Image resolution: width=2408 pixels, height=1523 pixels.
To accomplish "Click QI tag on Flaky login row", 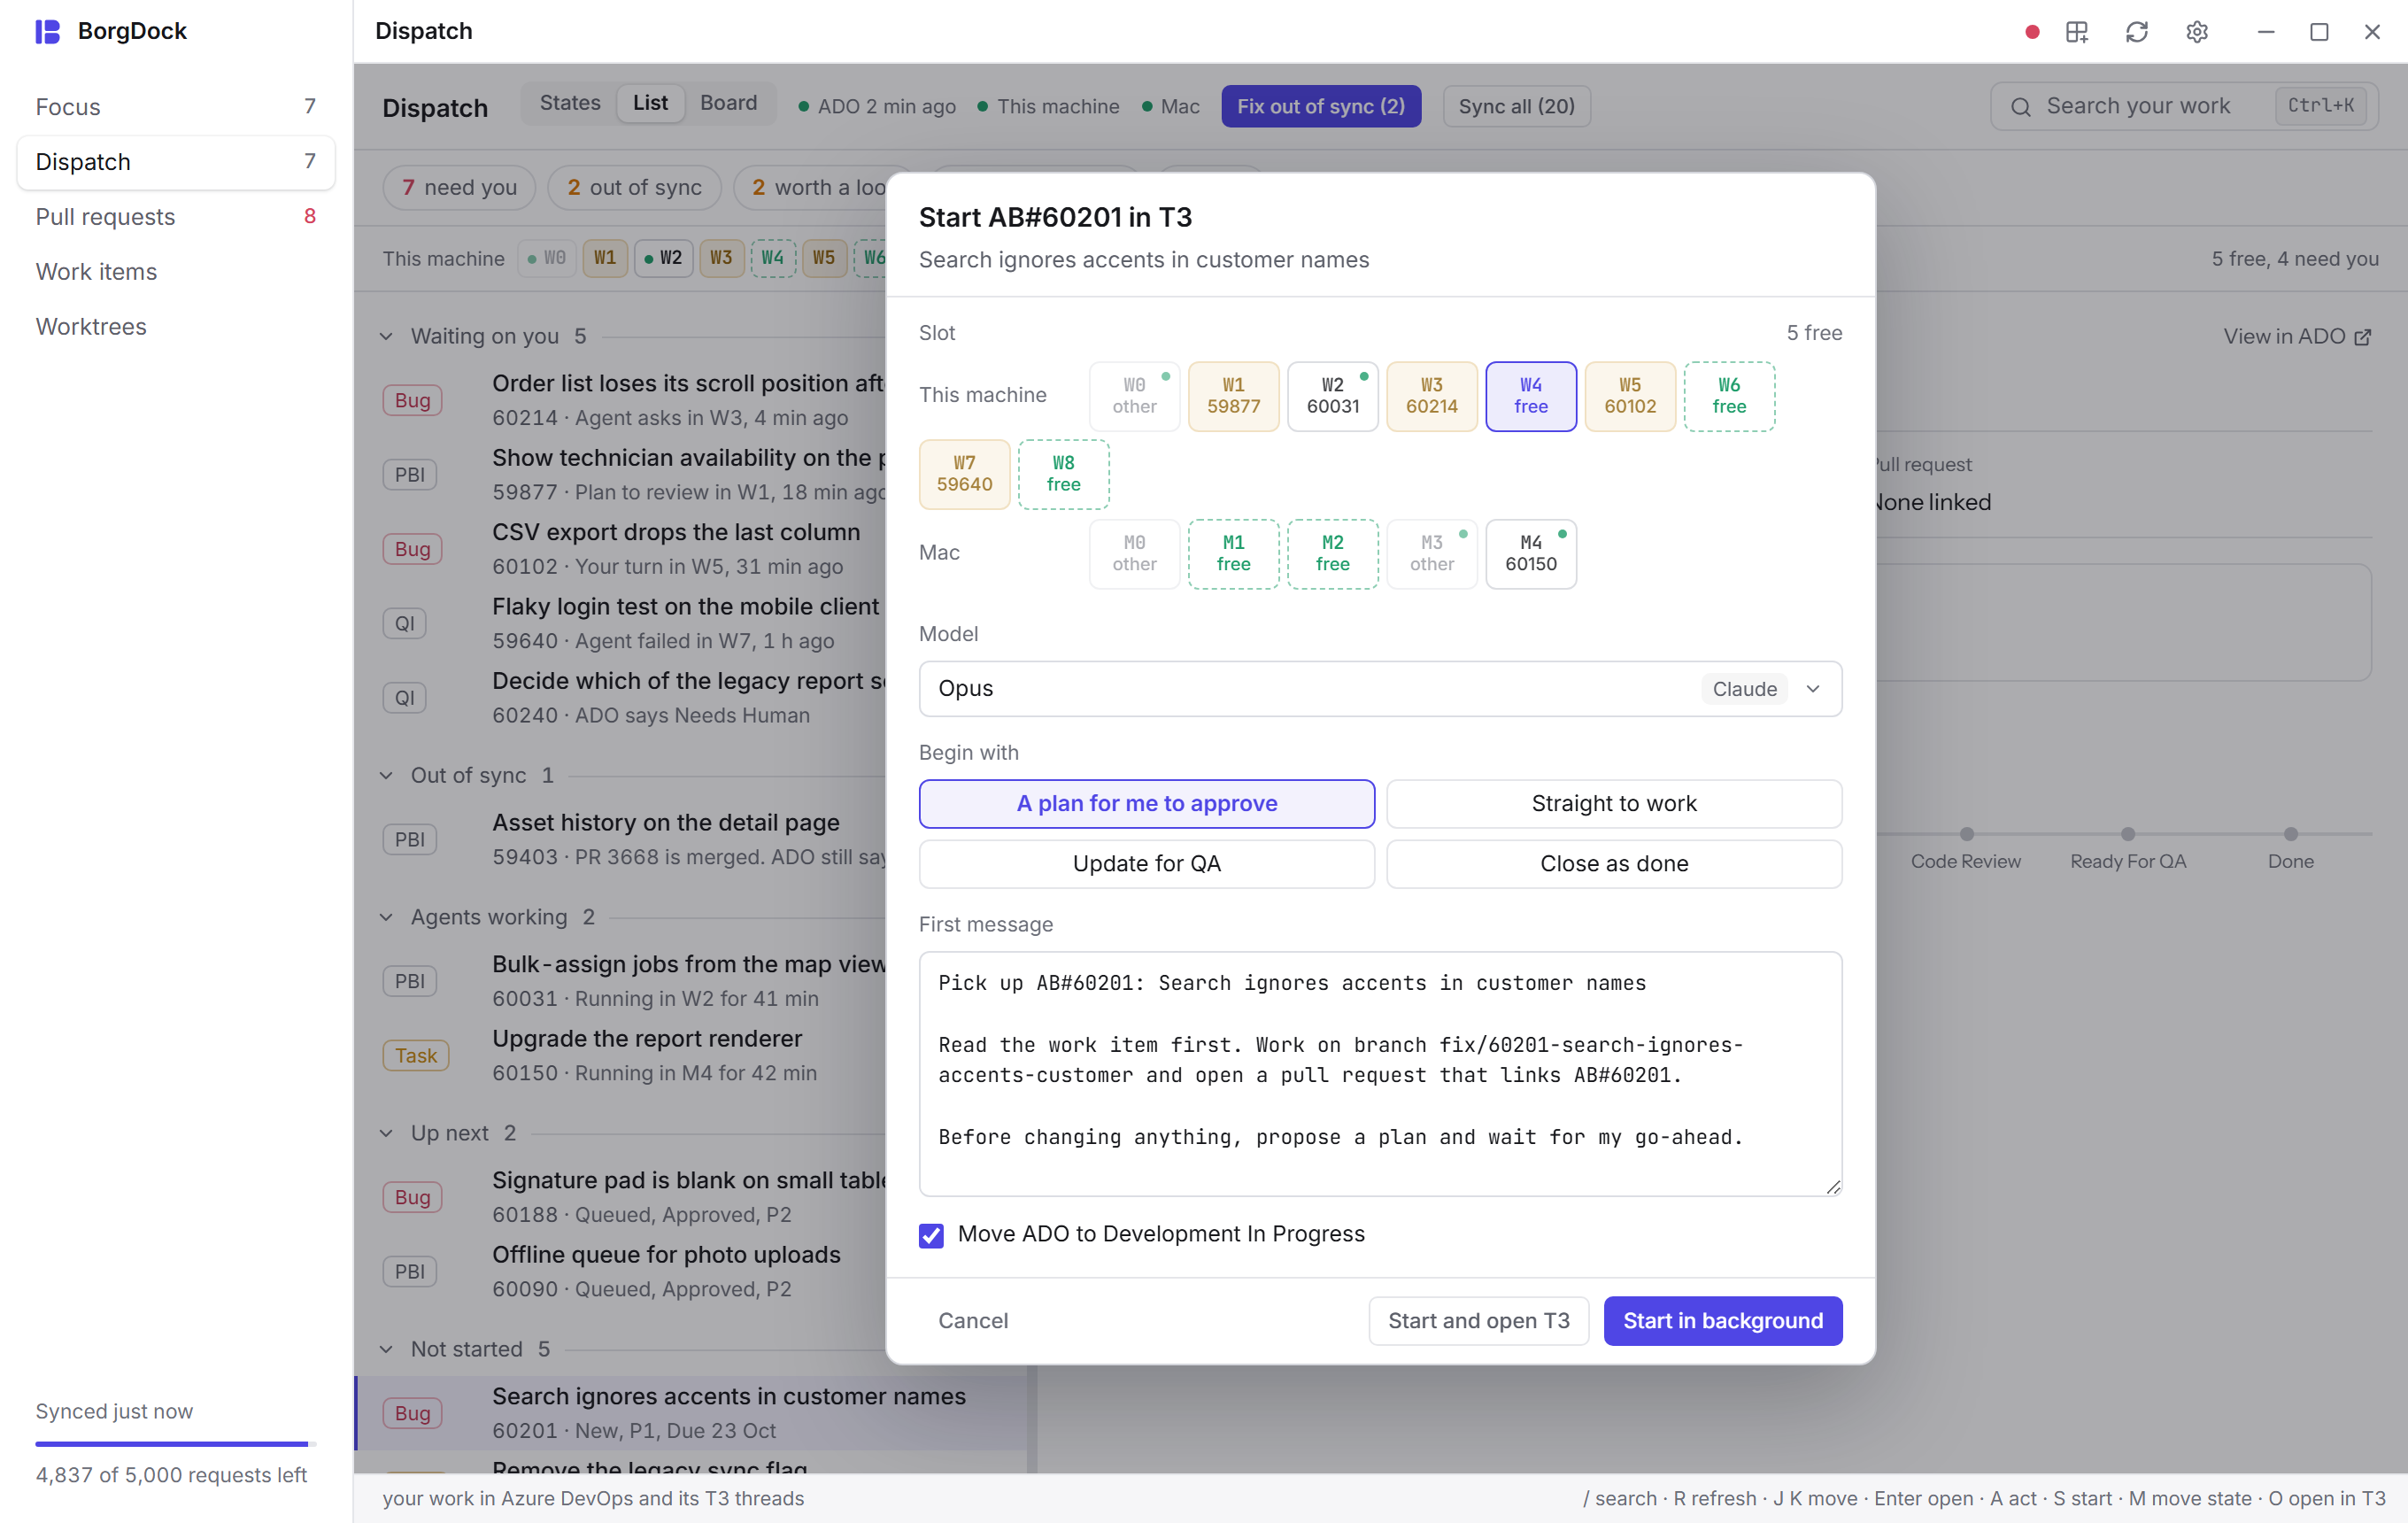I will pos(404,624).
